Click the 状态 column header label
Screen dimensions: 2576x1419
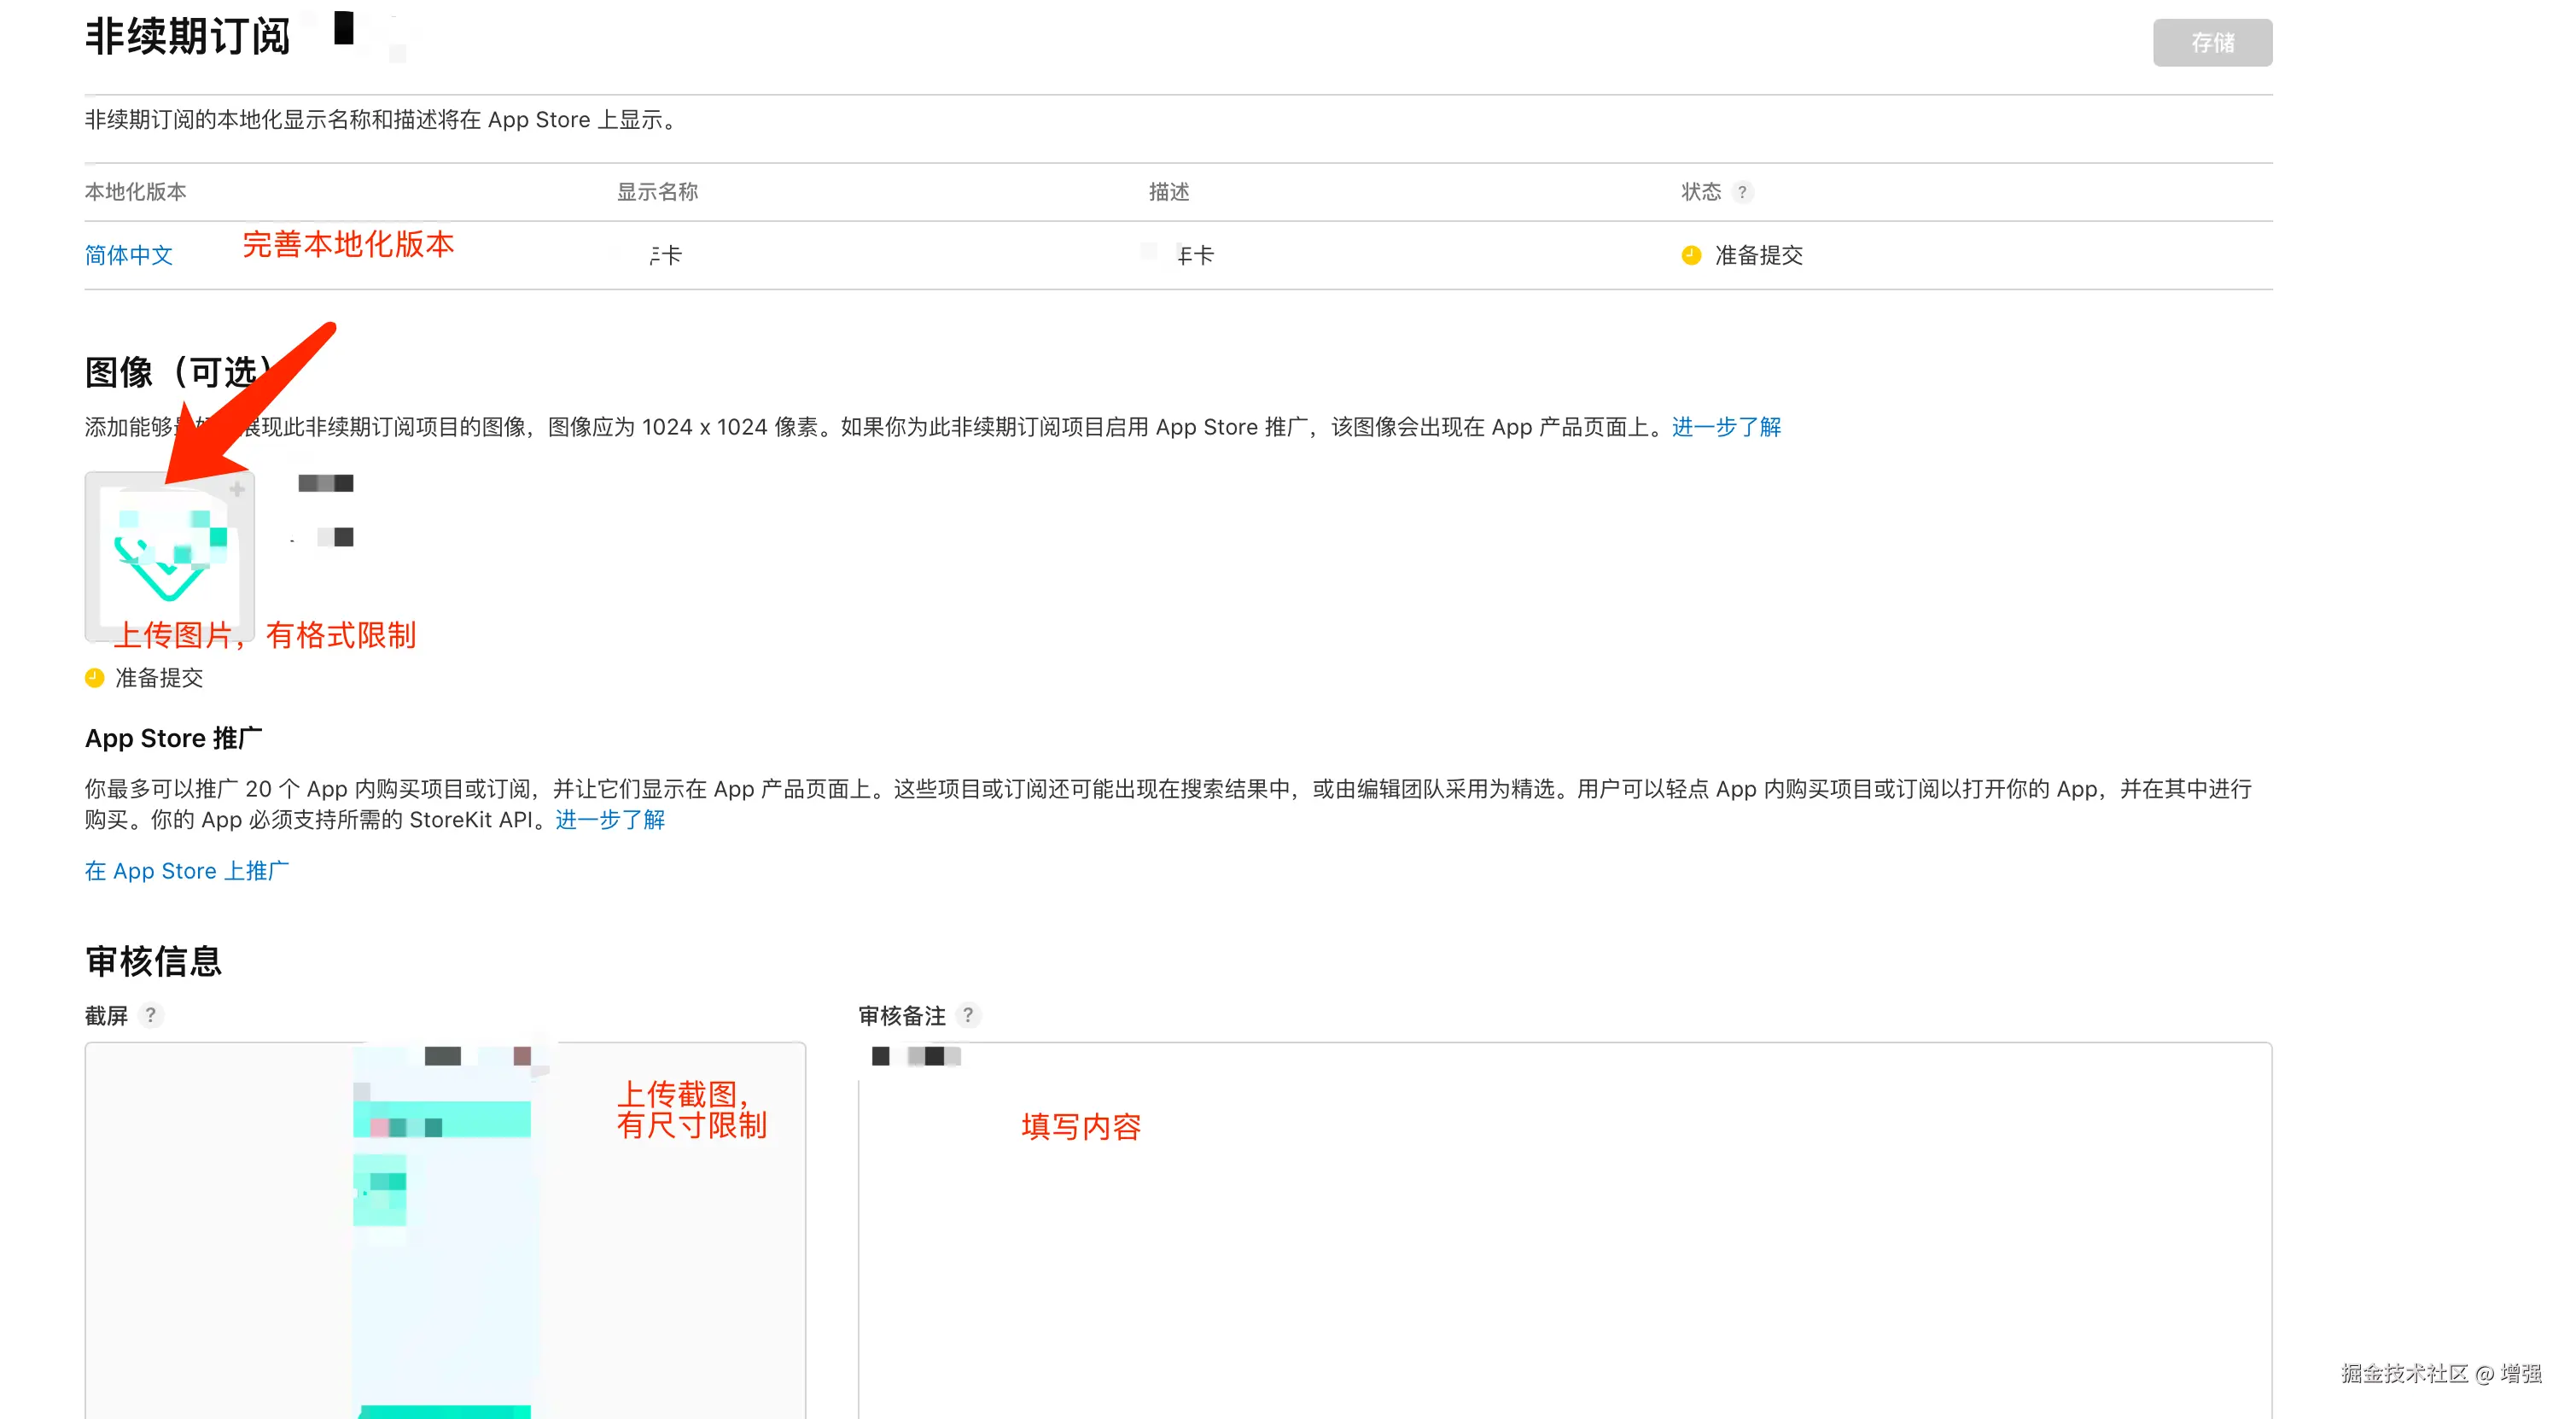pyautogui.click(x=1700, y=192)
